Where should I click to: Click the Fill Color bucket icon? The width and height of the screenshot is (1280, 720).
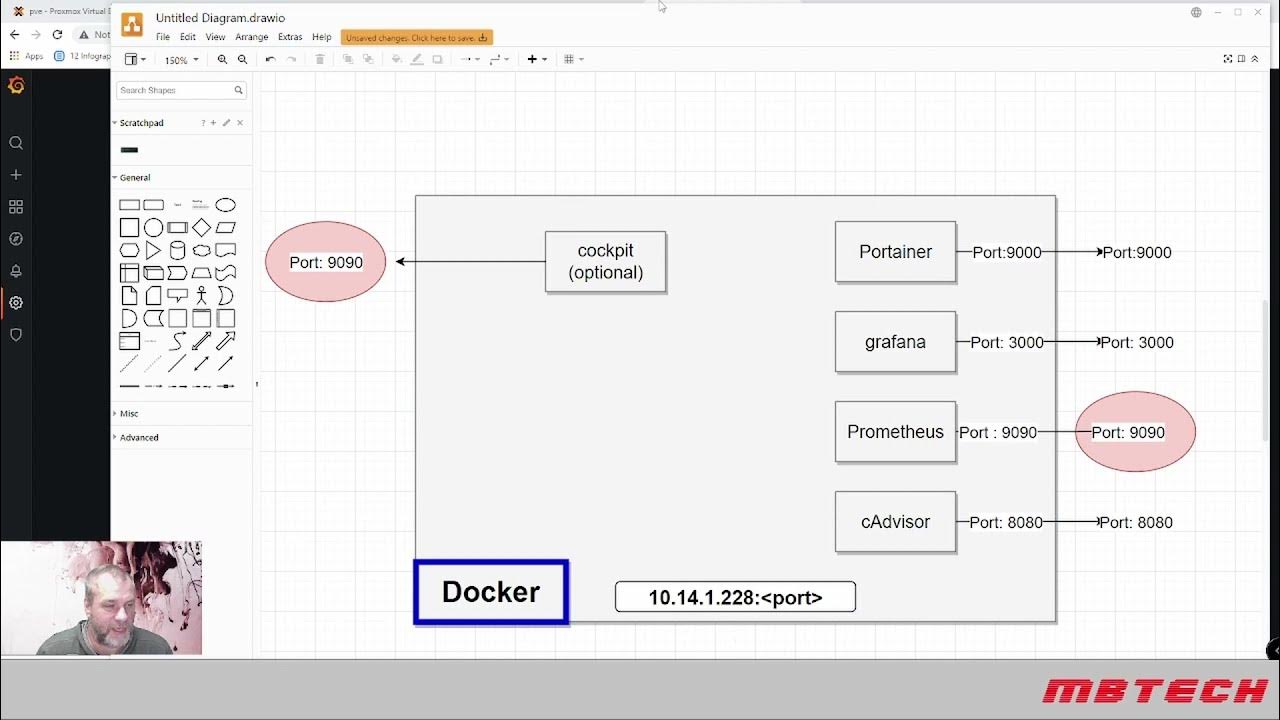click(x=396, y=60)
